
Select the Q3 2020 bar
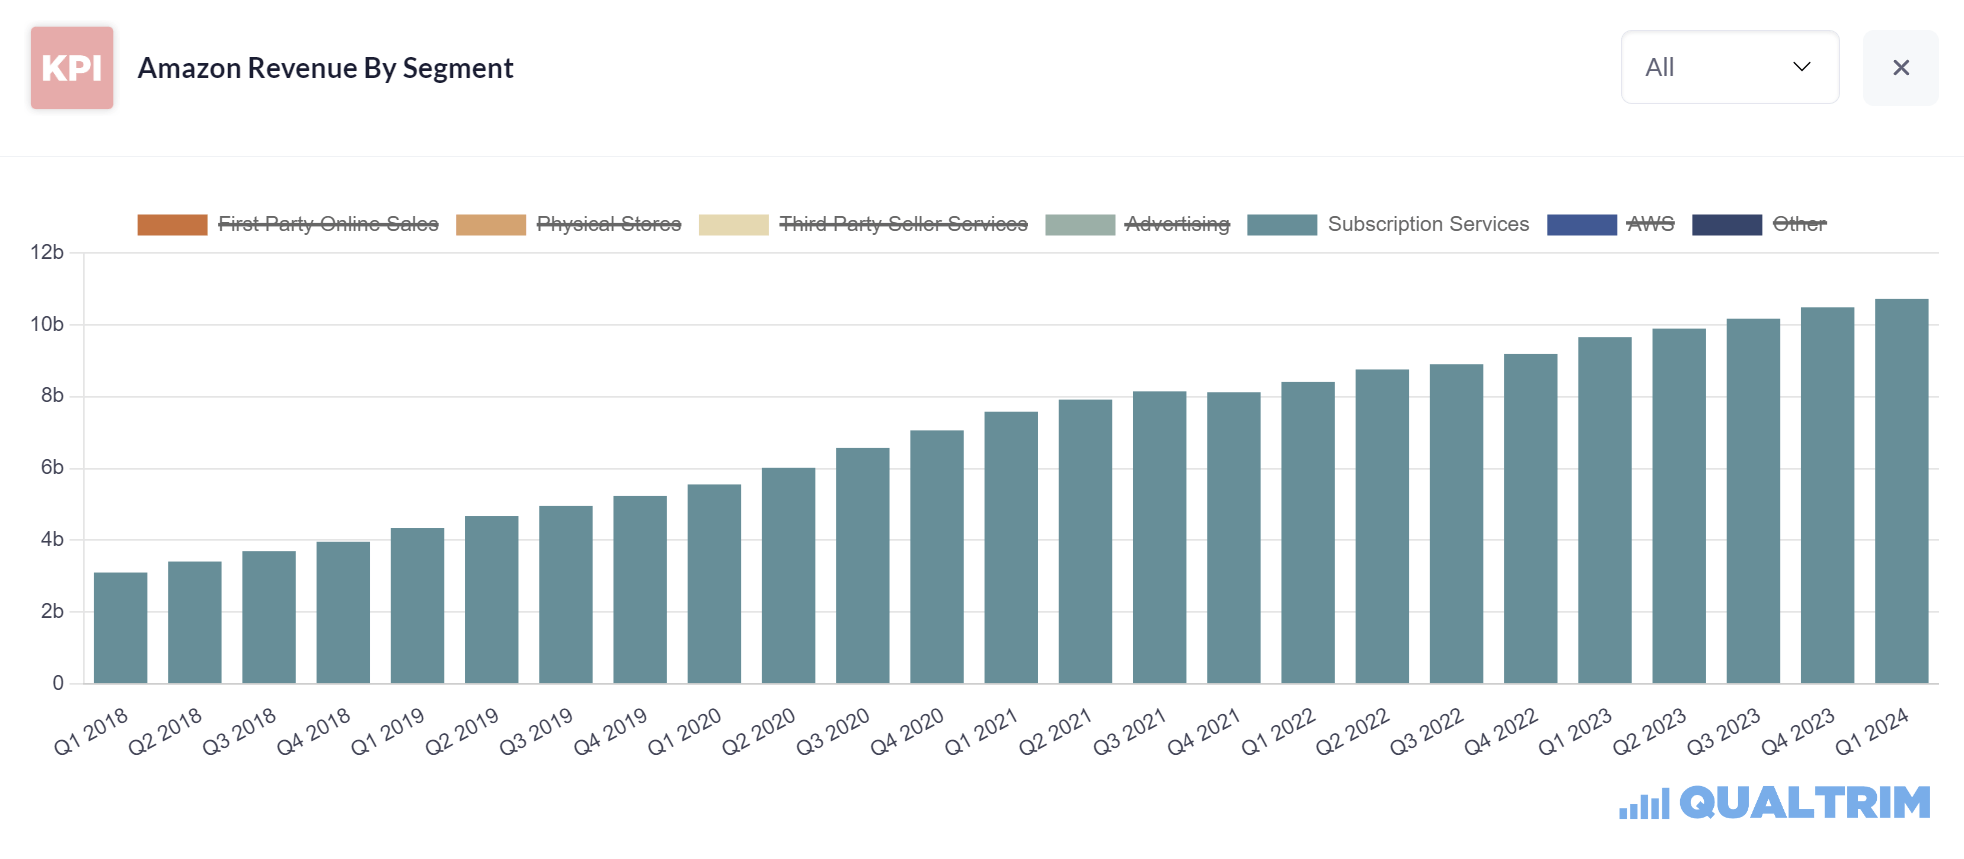[863, 566]
